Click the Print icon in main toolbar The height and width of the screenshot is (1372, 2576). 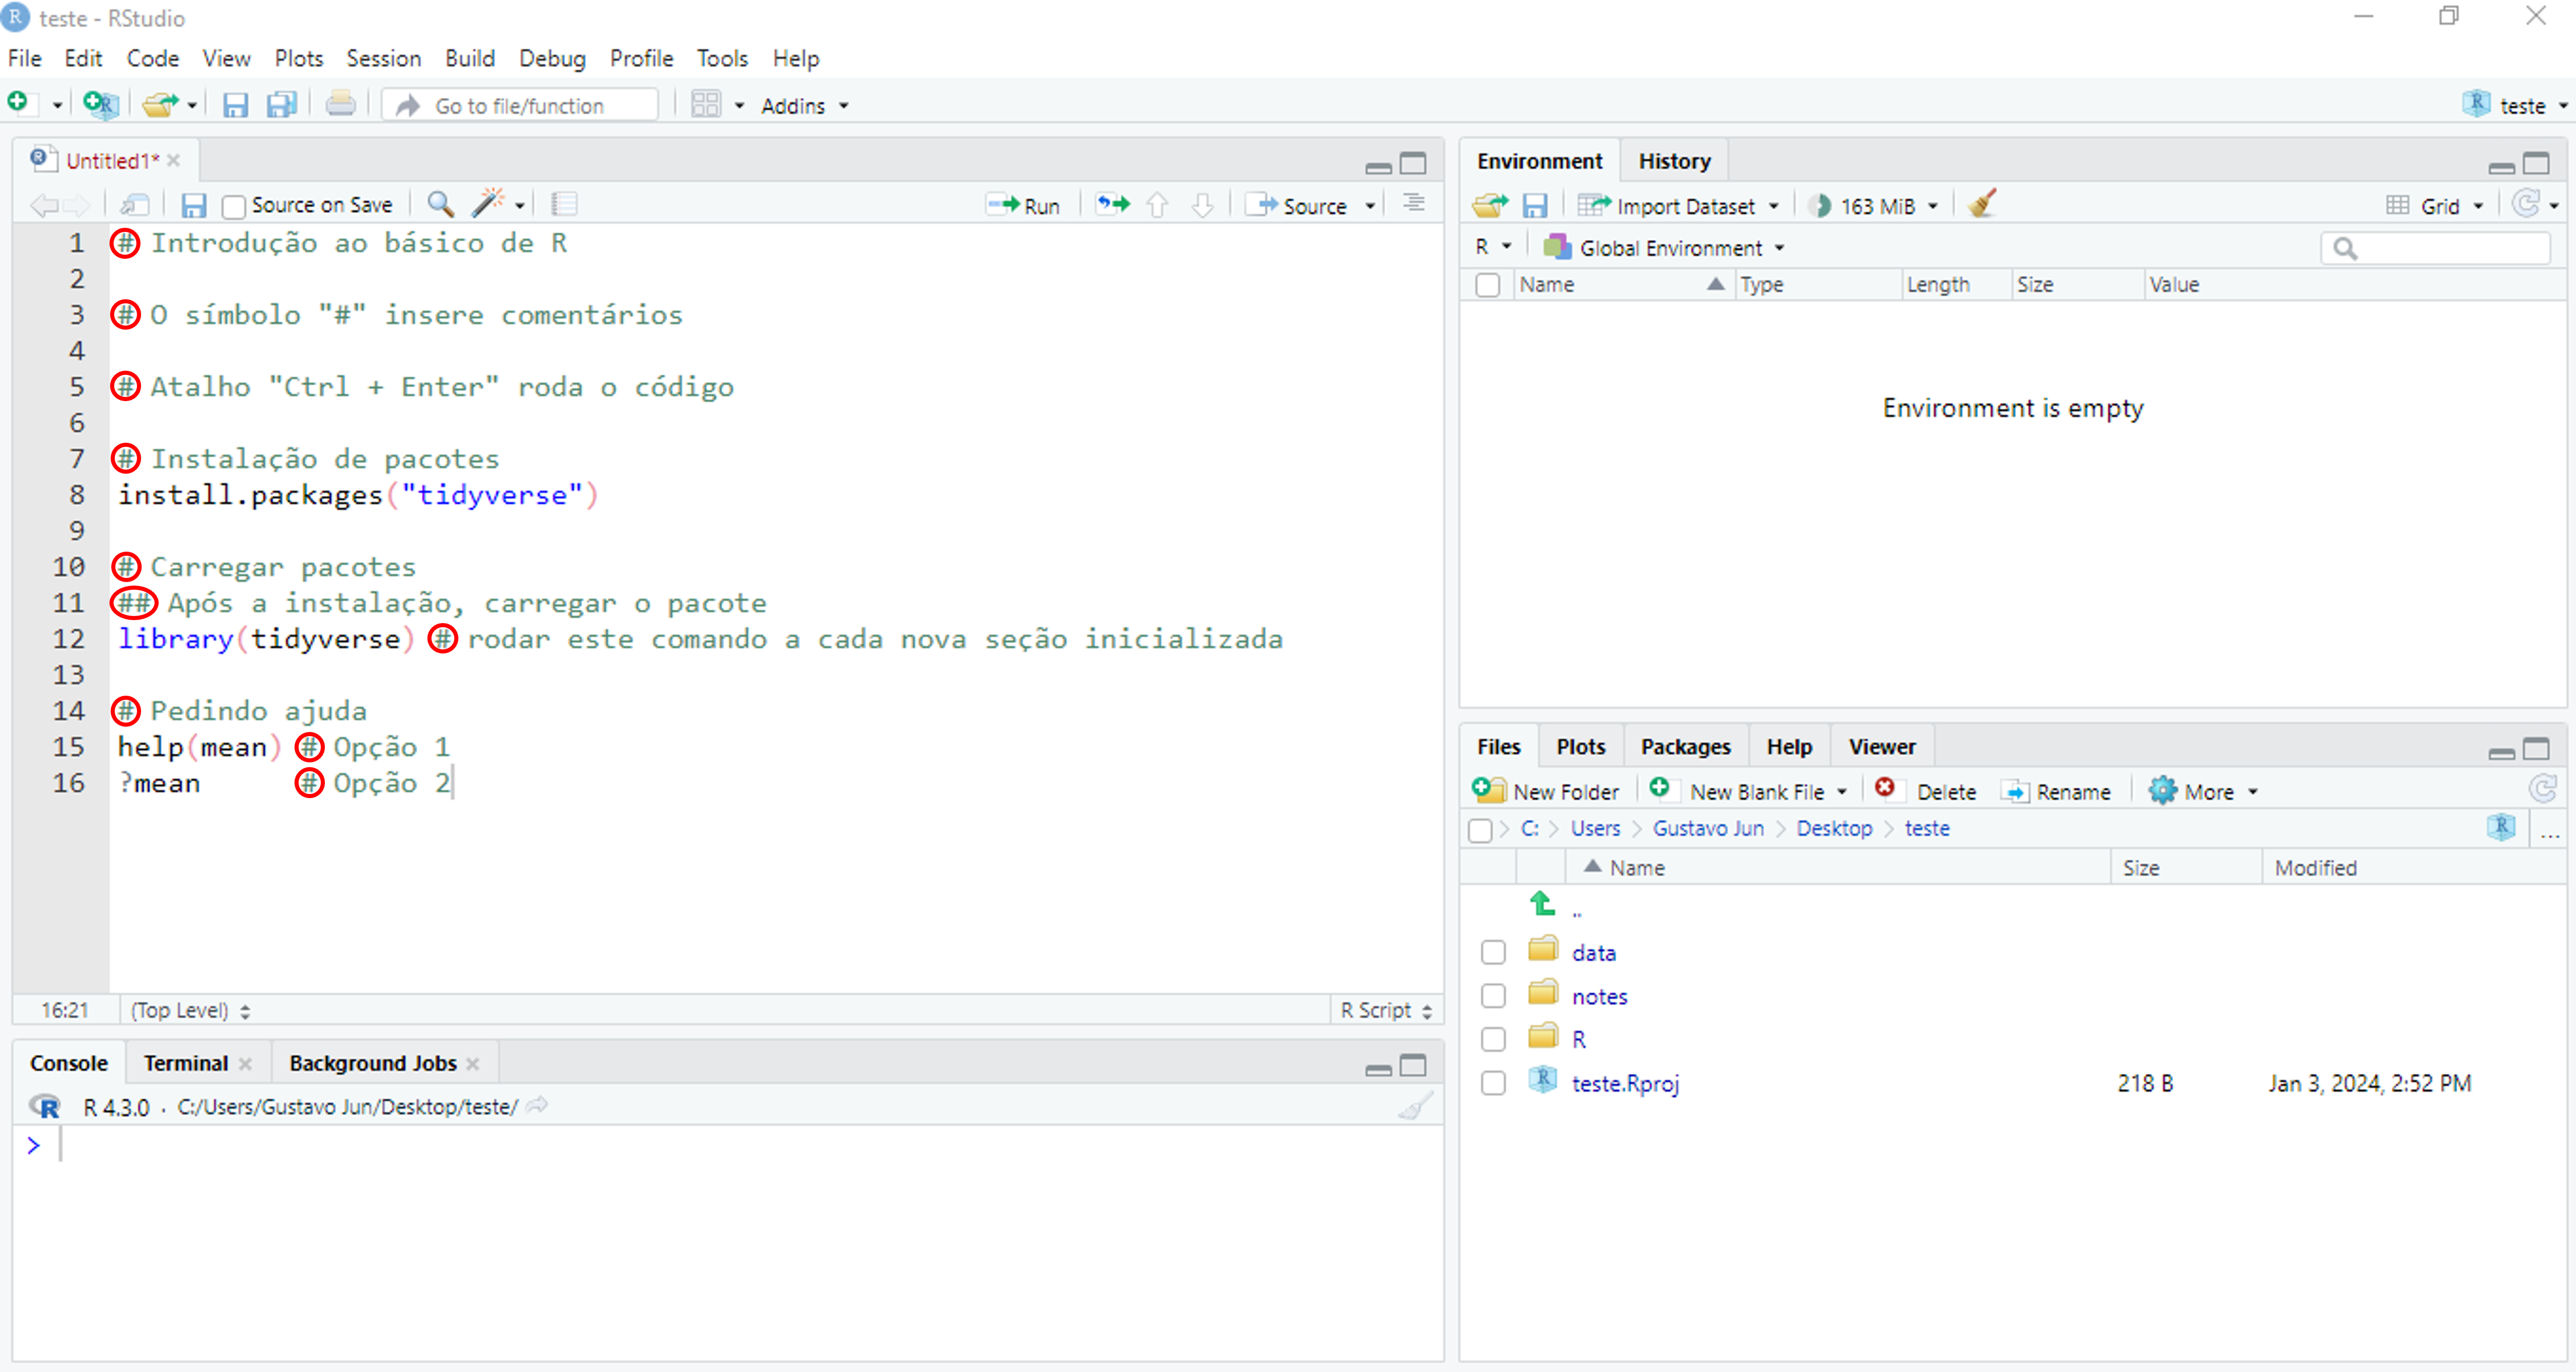click(x=340, y=104)
